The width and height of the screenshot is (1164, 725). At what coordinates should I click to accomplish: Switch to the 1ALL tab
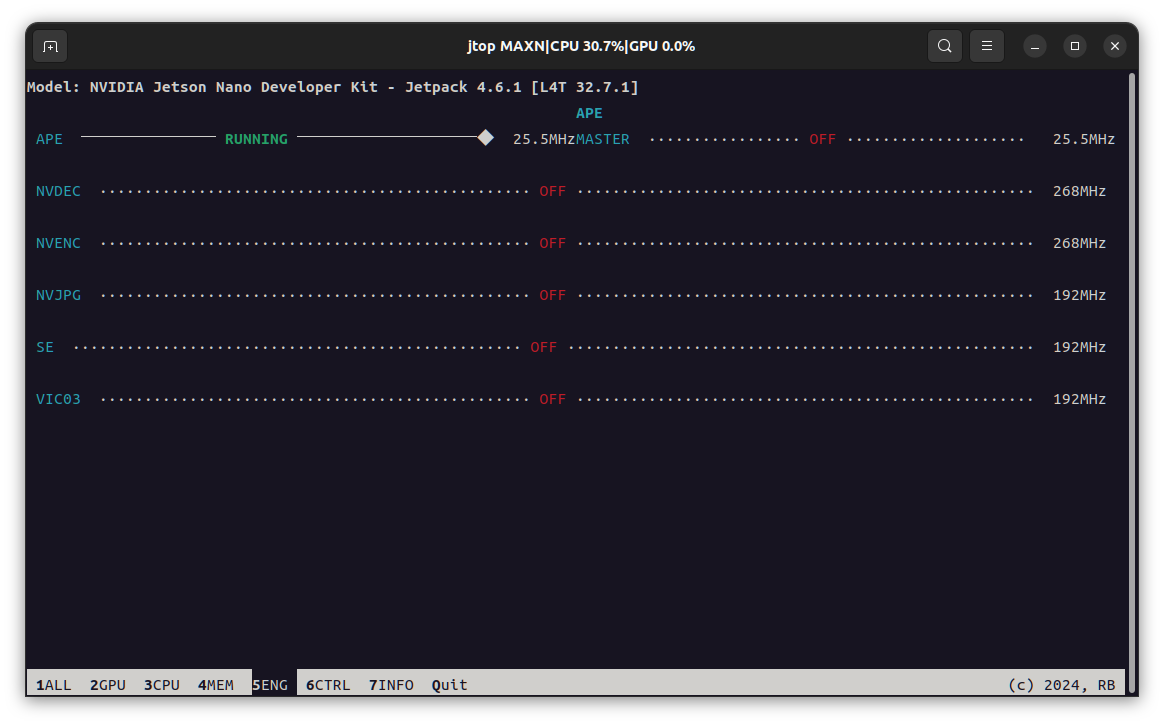tap(53, 685)
